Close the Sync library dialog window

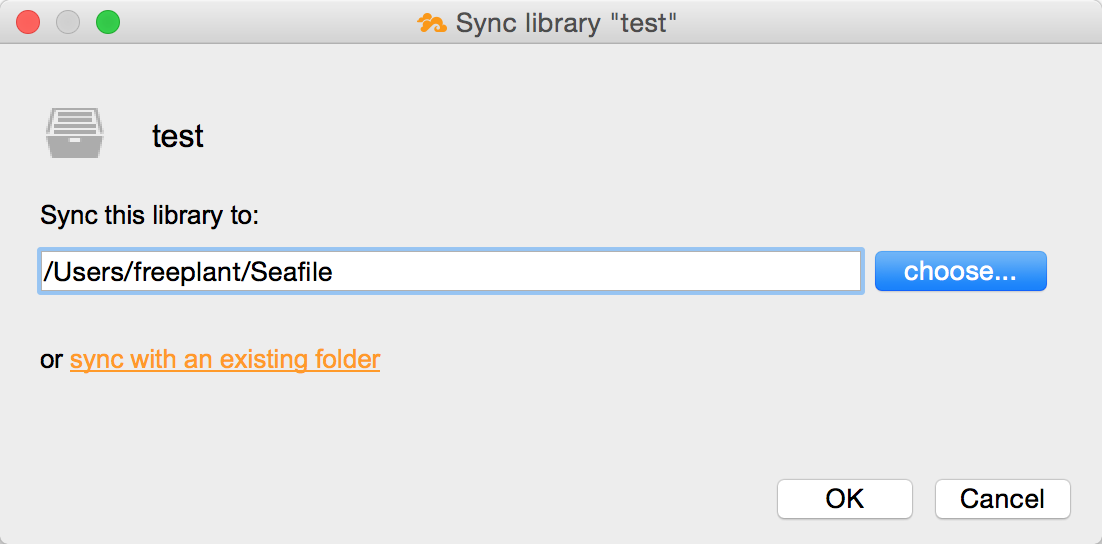(x=29, y=22)
